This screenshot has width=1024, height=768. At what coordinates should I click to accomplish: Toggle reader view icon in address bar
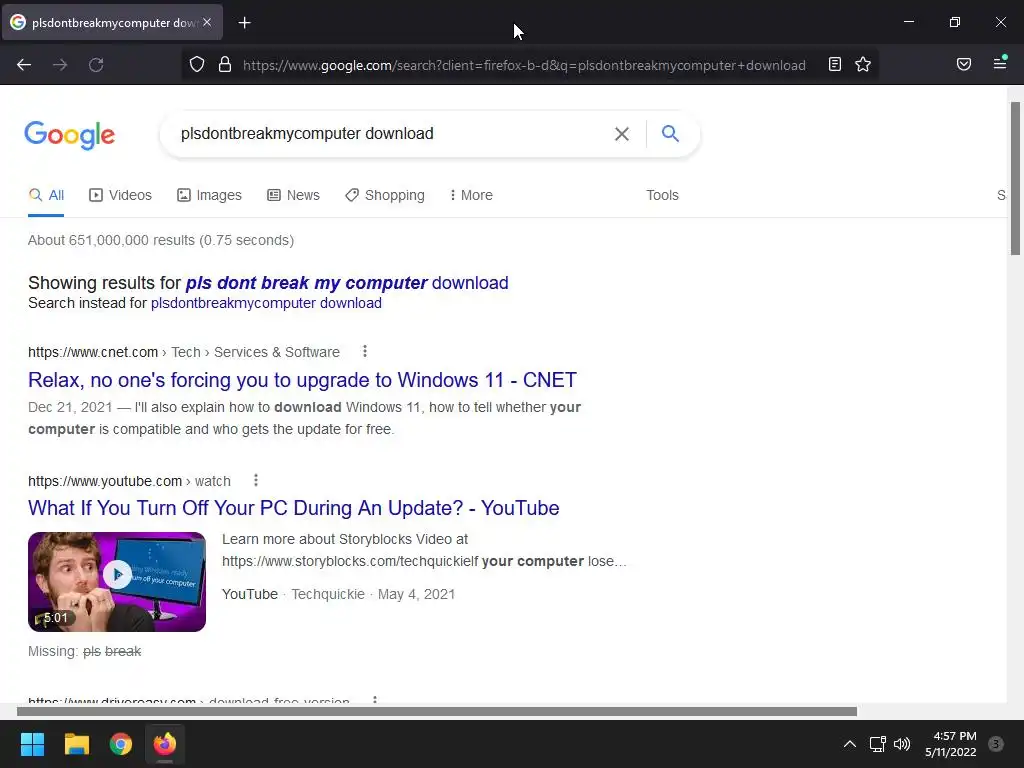pos(835,64)
